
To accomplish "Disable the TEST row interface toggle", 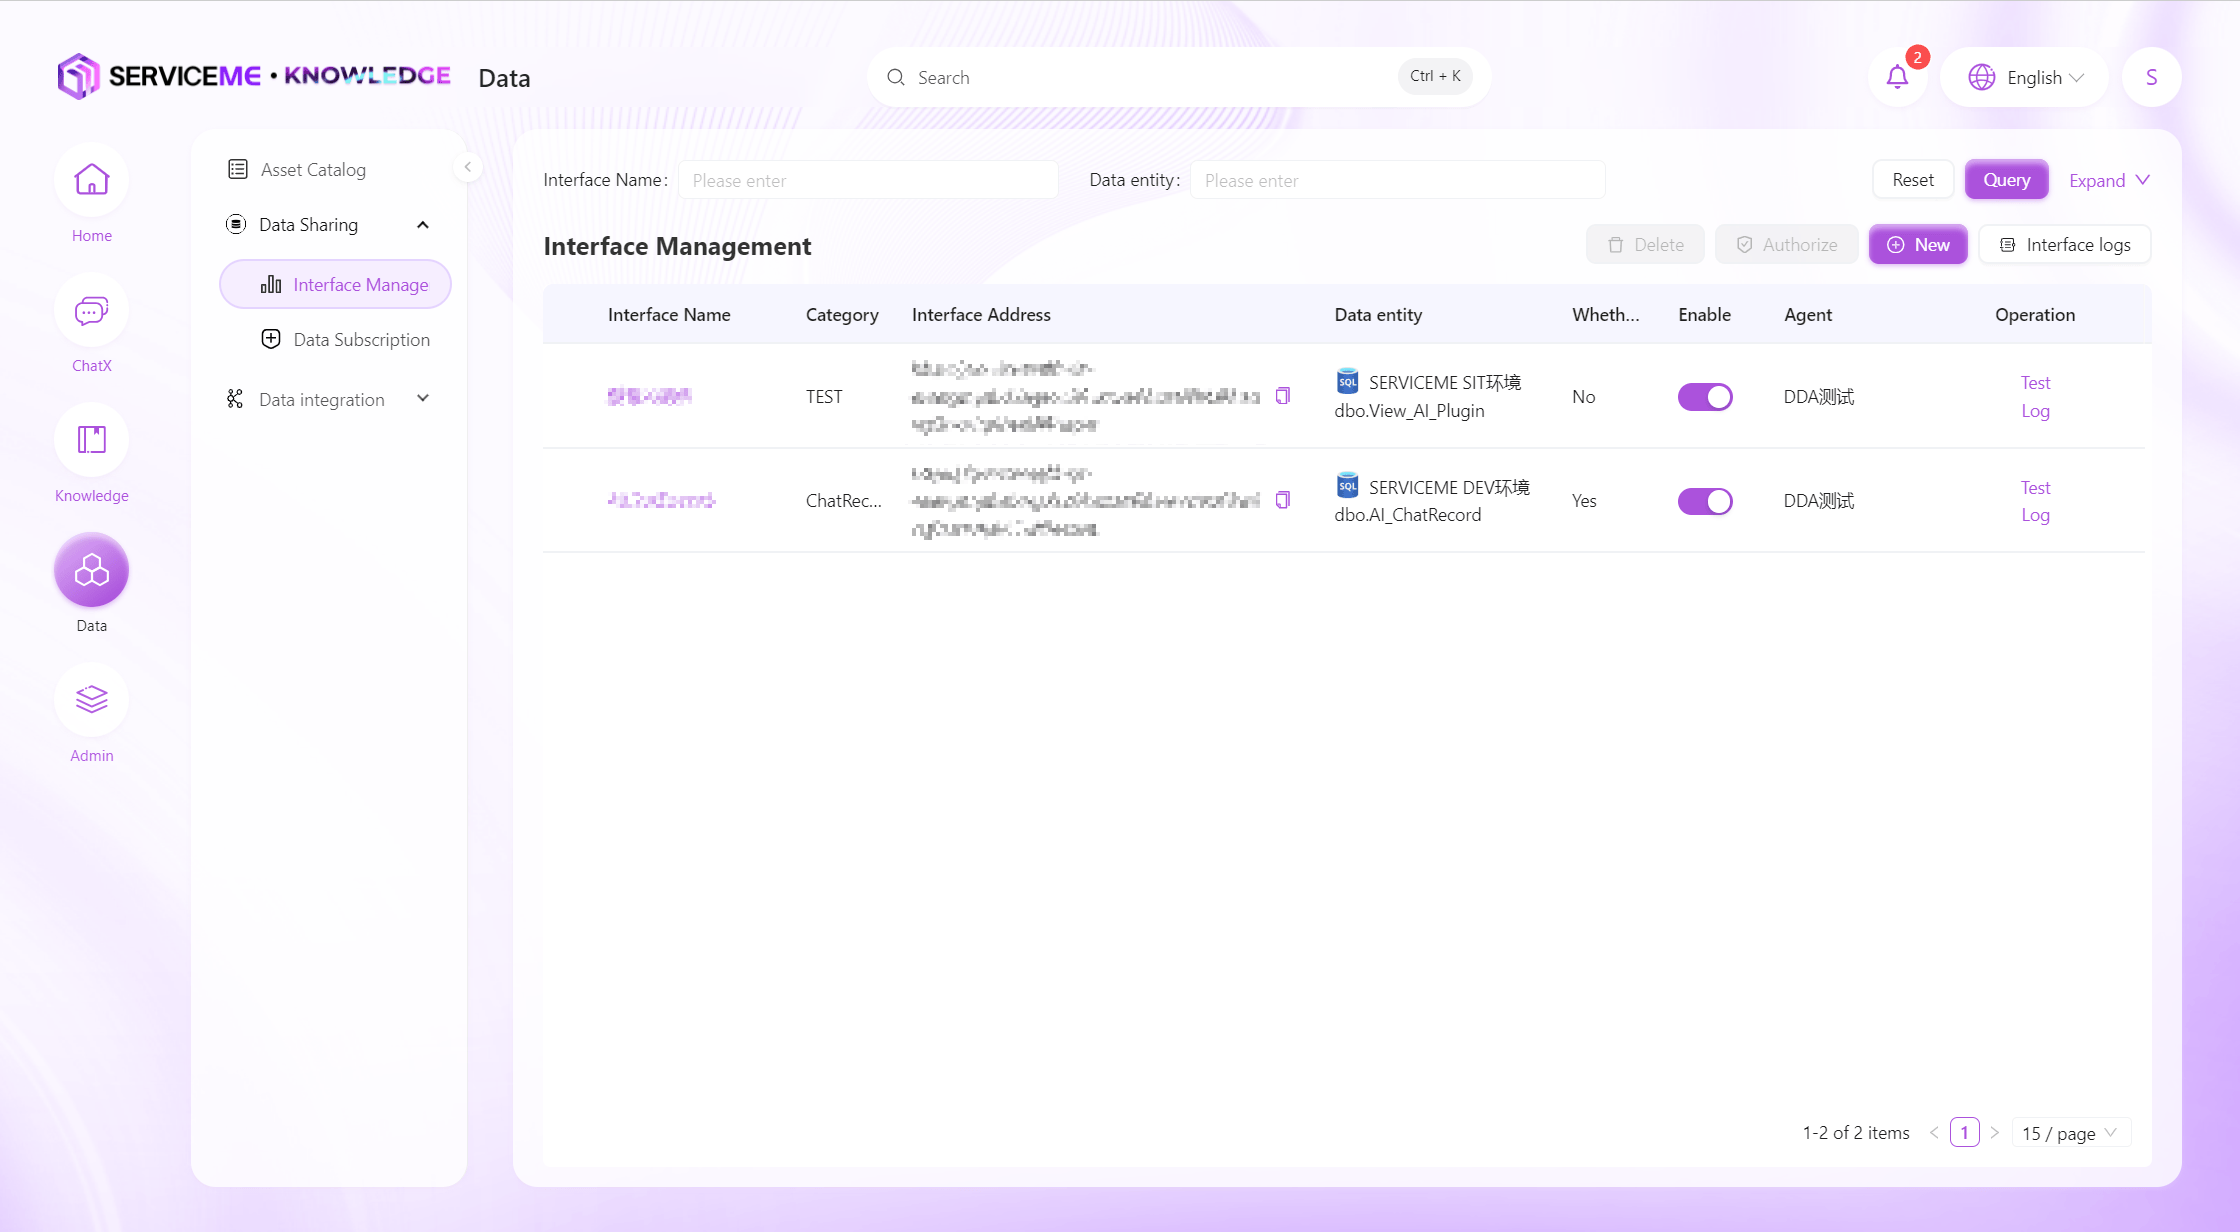I will click(x=1704, y=397).
